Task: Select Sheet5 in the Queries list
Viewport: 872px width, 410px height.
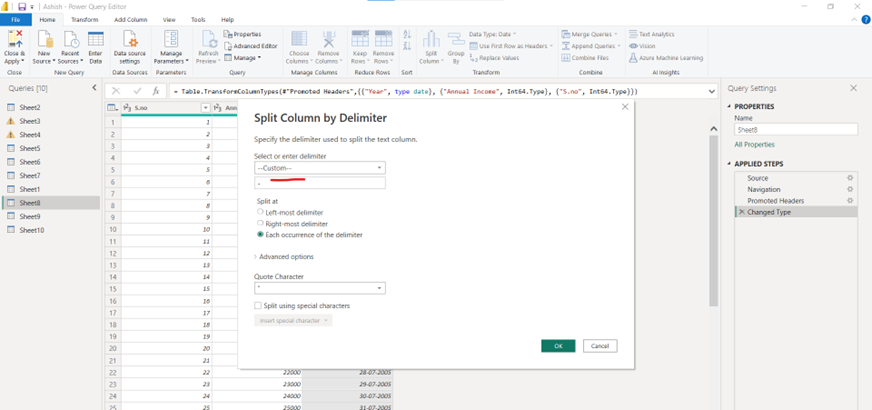Action: 30,148
